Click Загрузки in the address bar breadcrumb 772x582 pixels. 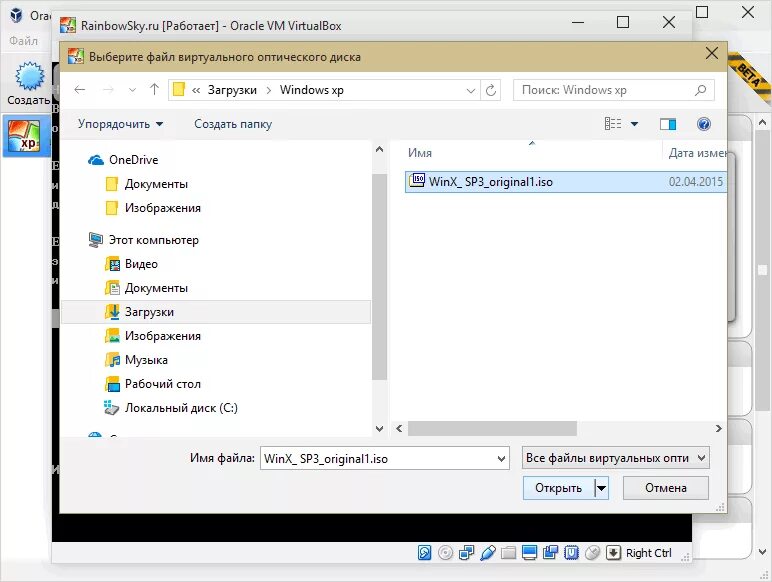(x=232, y=90)
